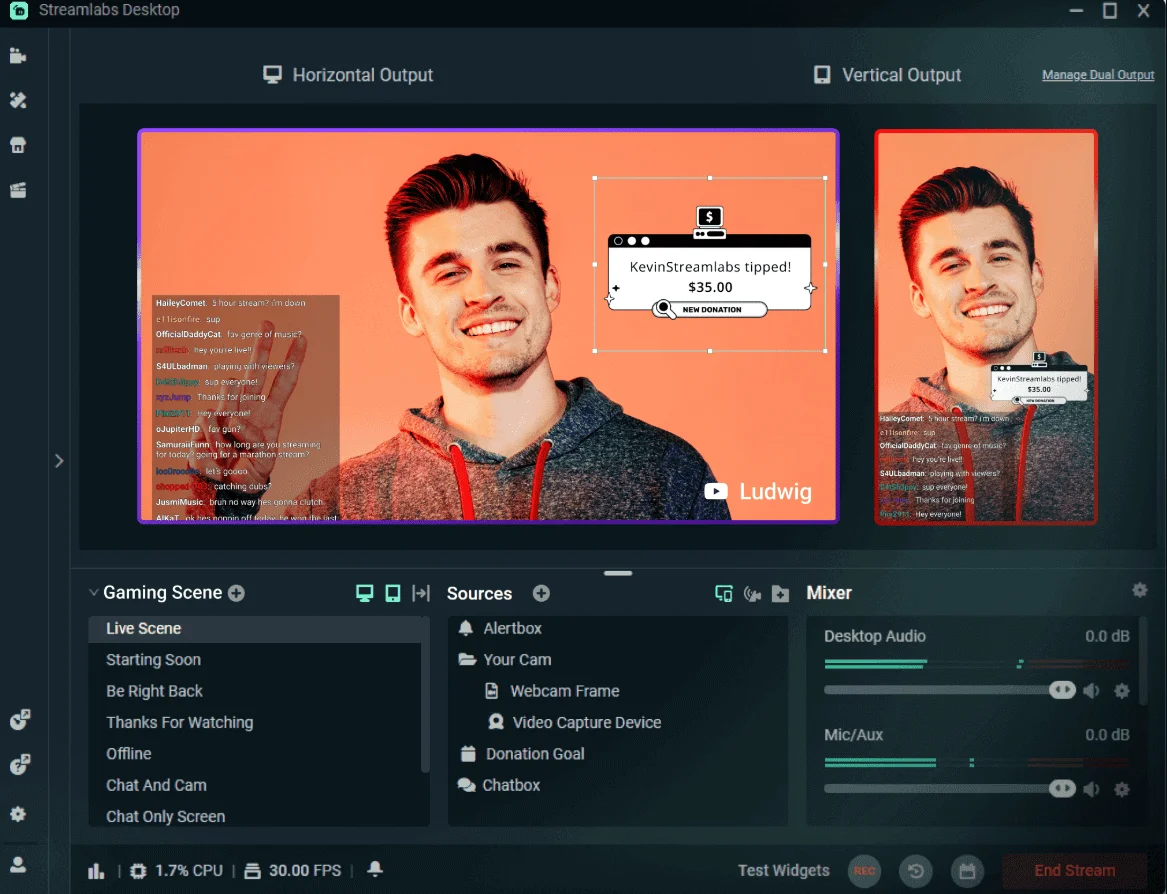Toggle horizontal display monitor icon above scenes
This screenshot has width=1167, height=894.
pyautogui.click(x=365, y=593)
